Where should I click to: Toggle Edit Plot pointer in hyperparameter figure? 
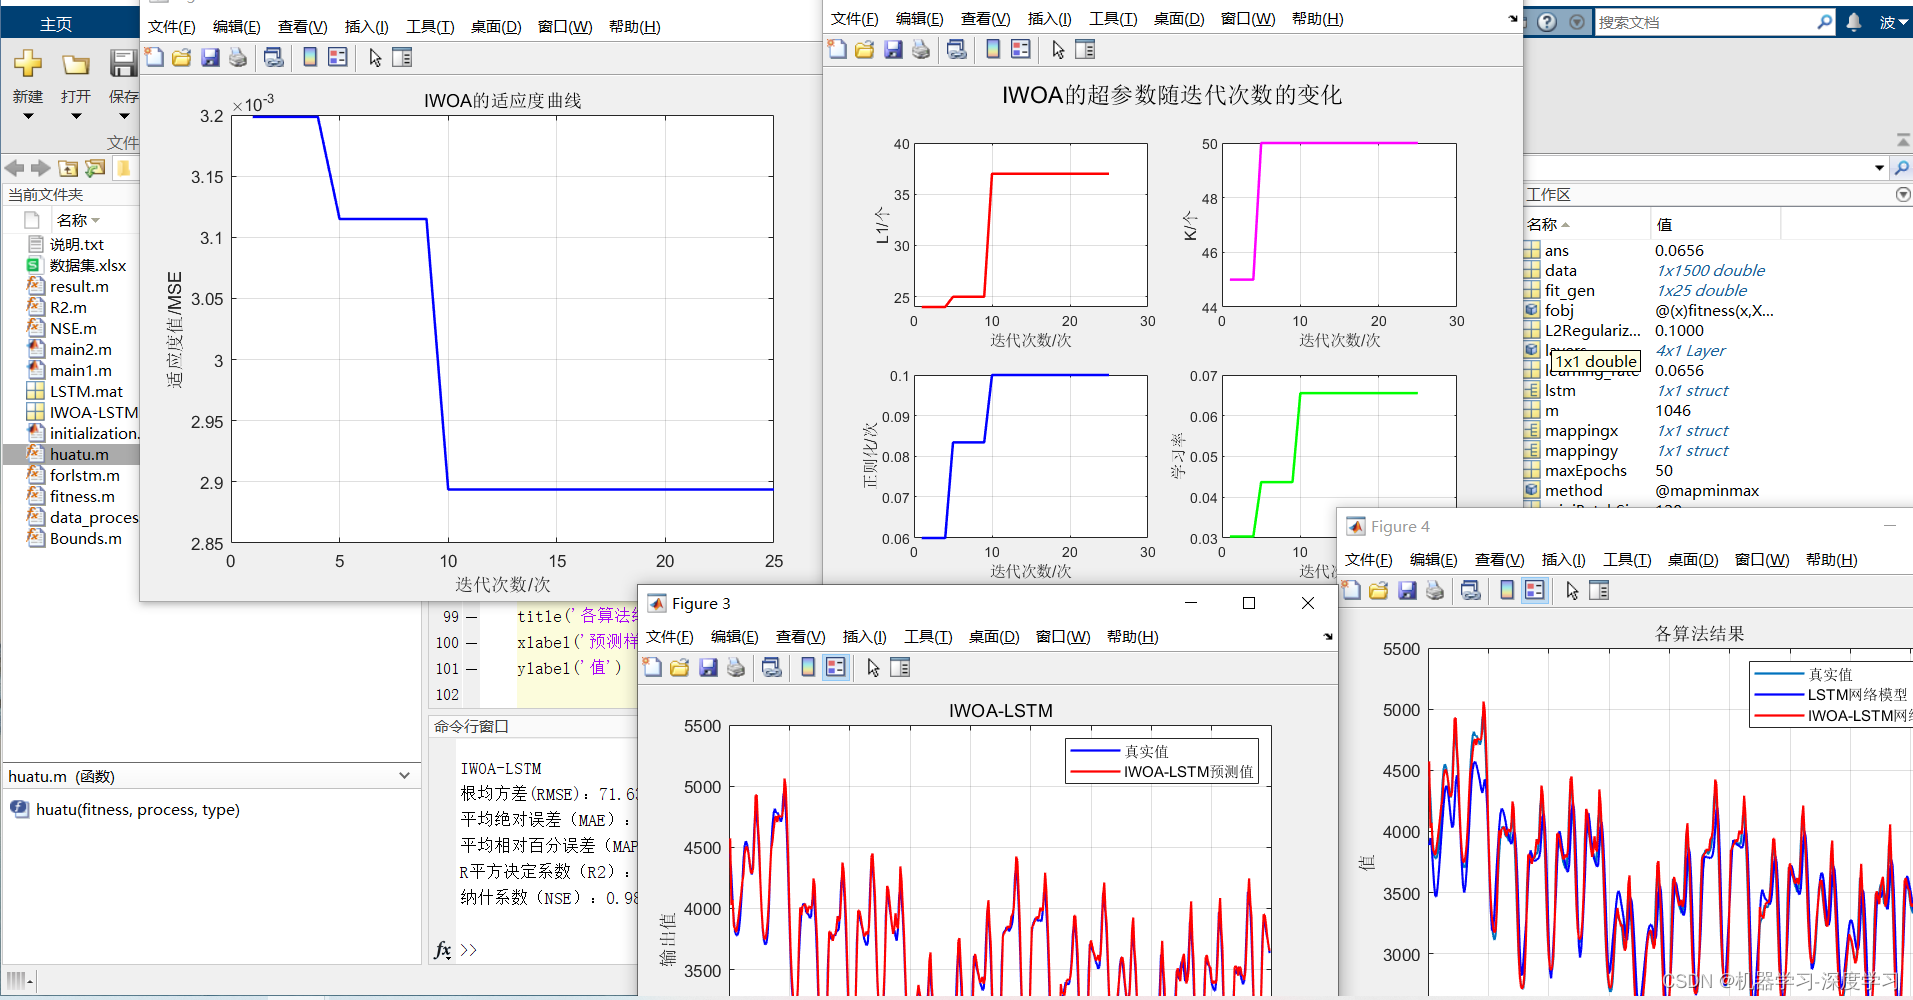click(1058, 49)
